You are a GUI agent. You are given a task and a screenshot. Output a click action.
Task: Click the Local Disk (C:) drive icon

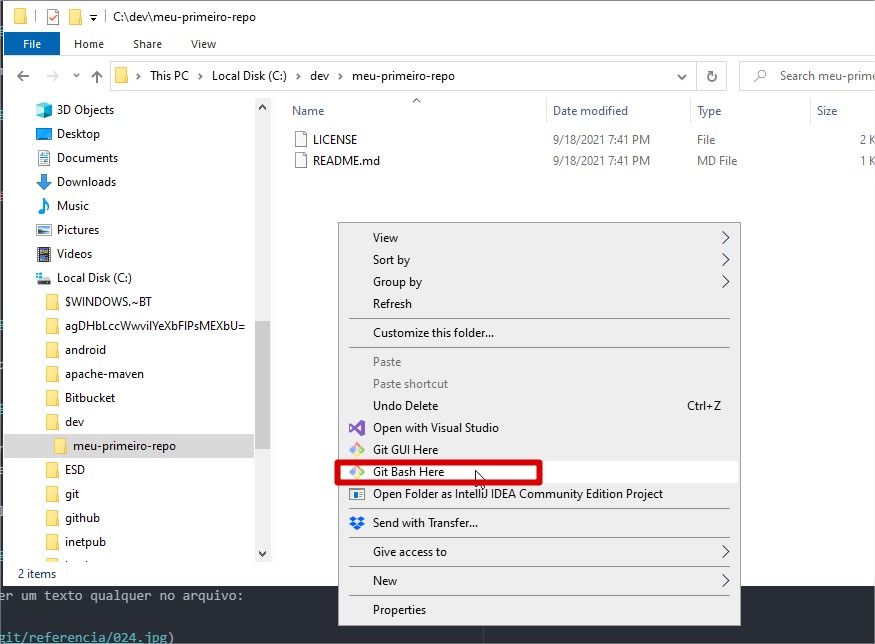(44, 278)
